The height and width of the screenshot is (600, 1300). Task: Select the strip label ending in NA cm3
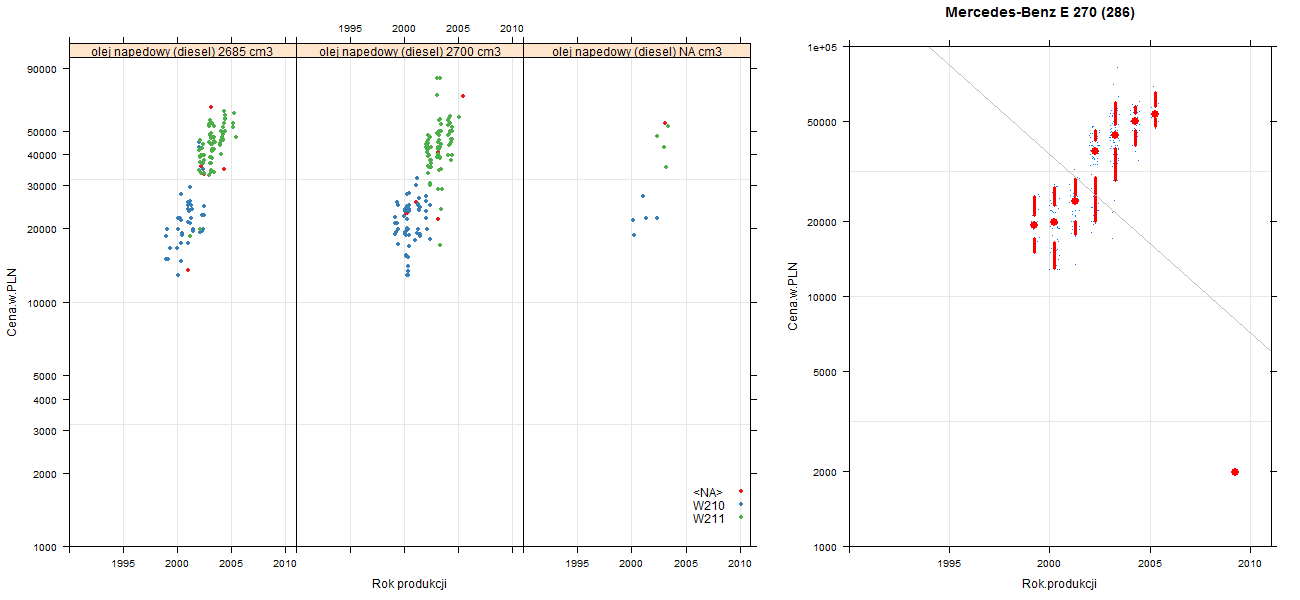coord(637,51)
